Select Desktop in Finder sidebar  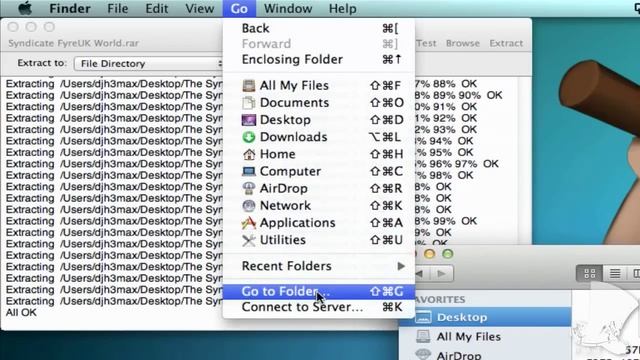coord(485,317)
